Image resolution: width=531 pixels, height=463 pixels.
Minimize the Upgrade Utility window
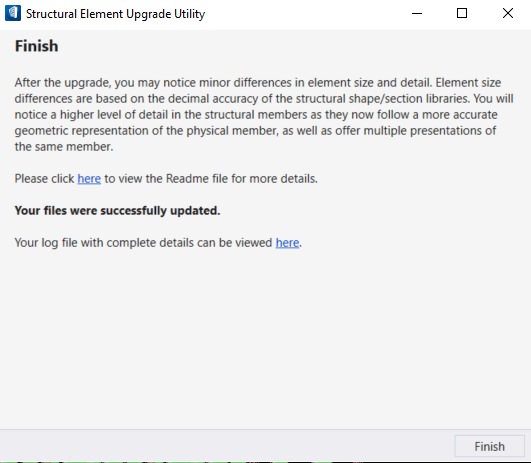(417, 14)
